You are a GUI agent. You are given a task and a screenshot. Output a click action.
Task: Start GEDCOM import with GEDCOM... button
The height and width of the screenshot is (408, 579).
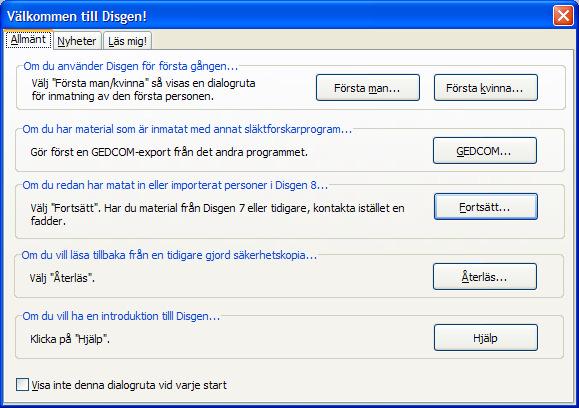pyautogui.click(x=484, y=151)
